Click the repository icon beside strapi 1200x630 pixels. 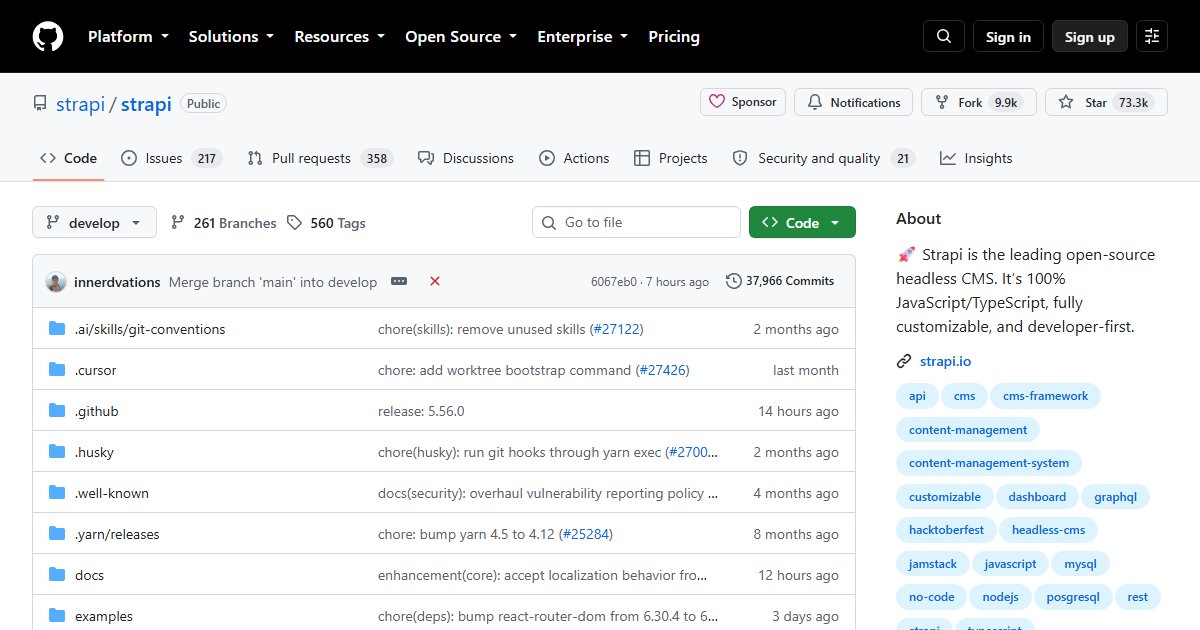(x=40, y=104)
